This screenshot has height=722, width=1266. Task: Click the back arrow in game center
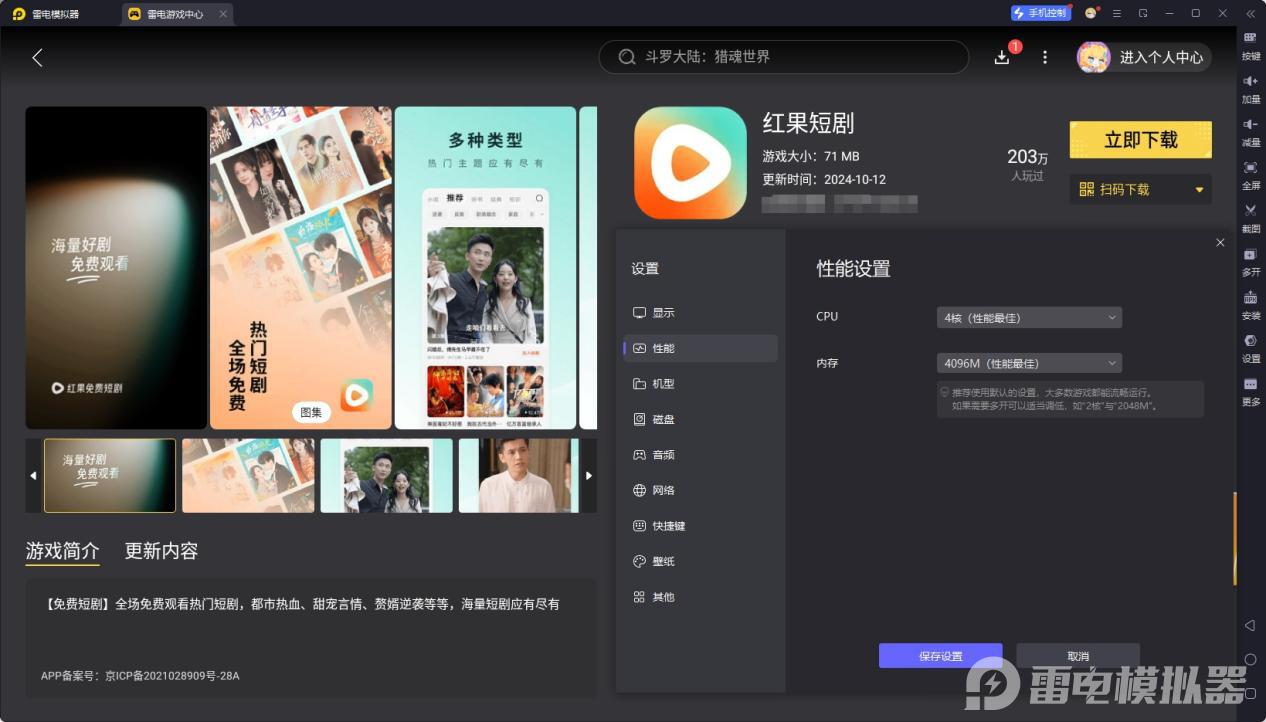tap(37, 58)
